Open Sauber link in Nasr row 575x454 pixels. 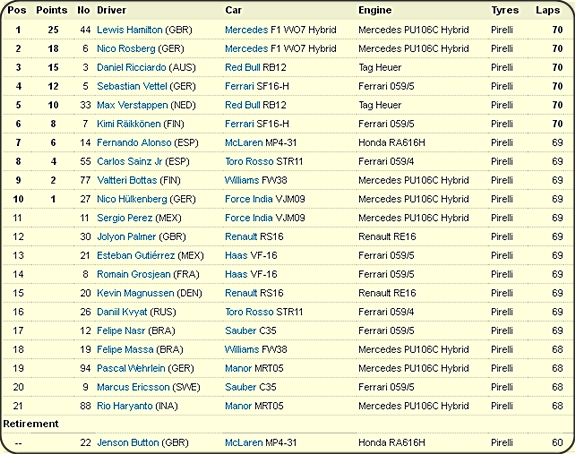[x=241, y=331]
